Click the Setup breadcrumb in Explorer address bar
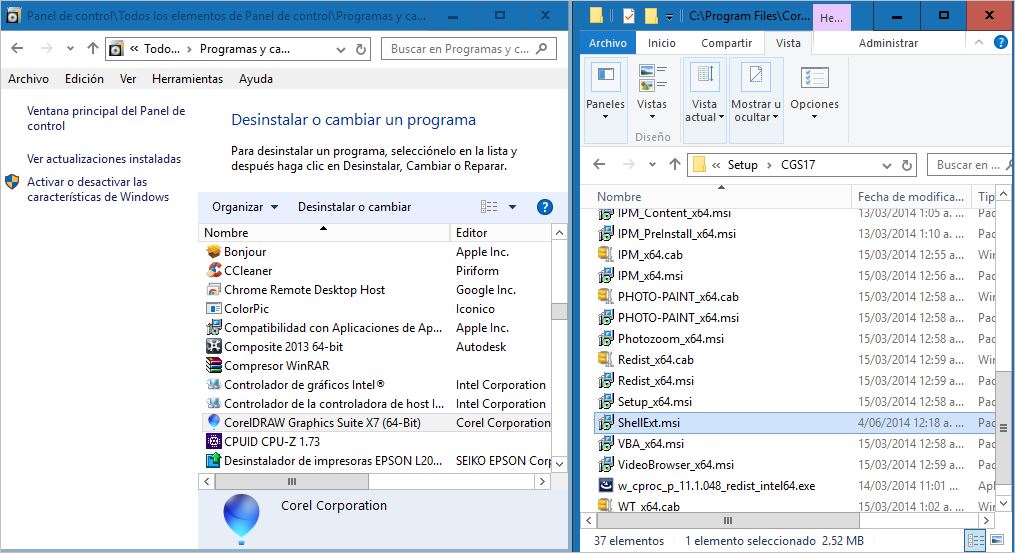This screenshot has width=1015, height=553. coord(742,165)
